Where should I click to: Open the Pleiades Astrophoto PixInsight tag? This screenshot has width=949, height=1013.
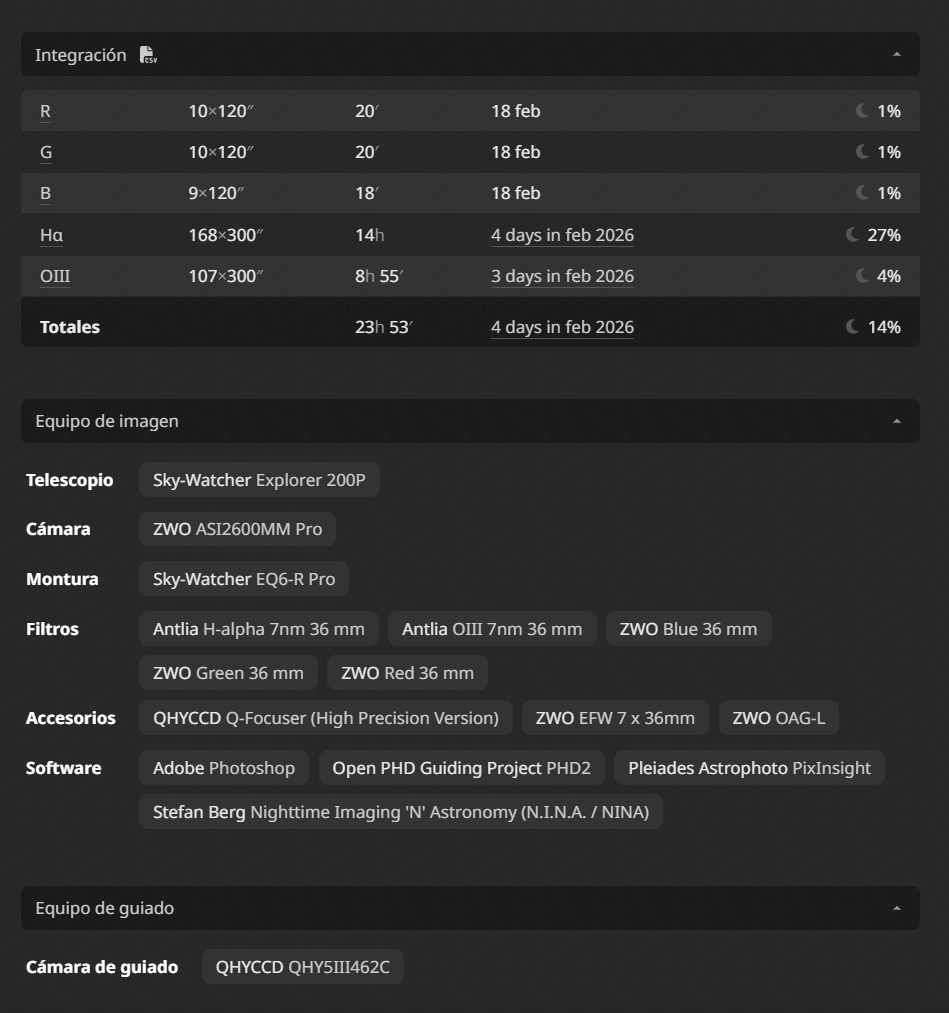pyautogui.click(x=749, y=768)
